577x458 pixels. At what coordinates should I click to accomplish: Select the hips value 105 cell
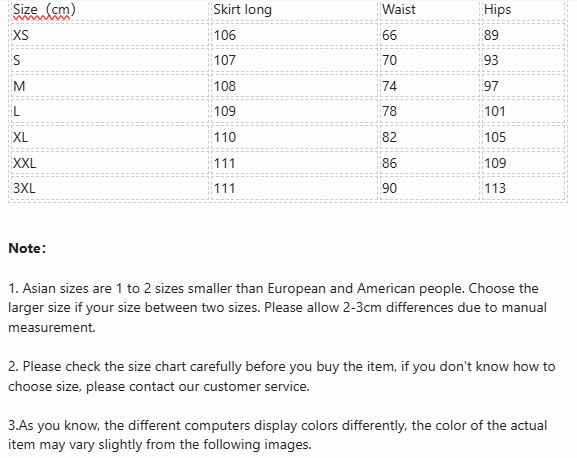pyautogui.click(x=523, y=137)
